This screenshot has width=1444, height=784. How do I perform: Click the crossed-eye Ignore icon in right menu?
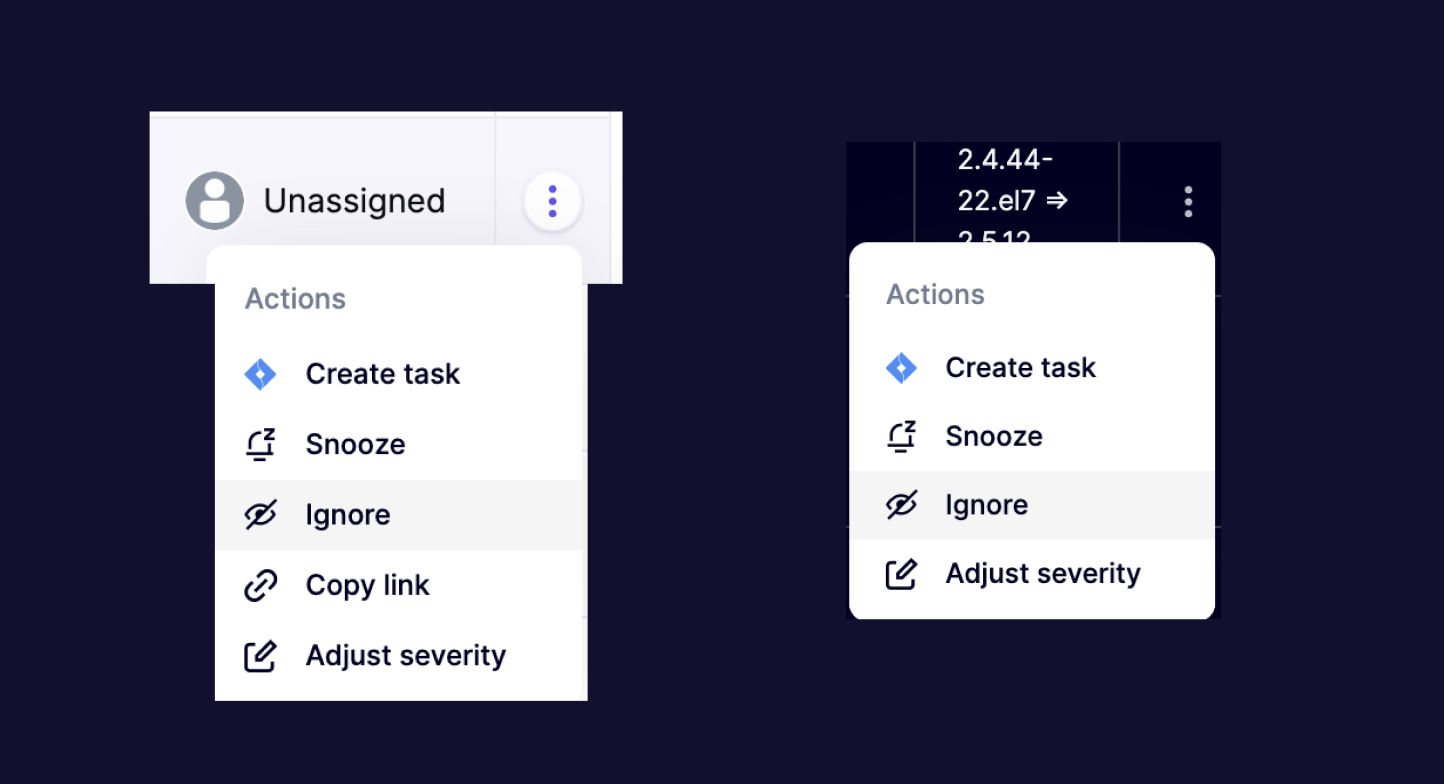coord(901,505)
